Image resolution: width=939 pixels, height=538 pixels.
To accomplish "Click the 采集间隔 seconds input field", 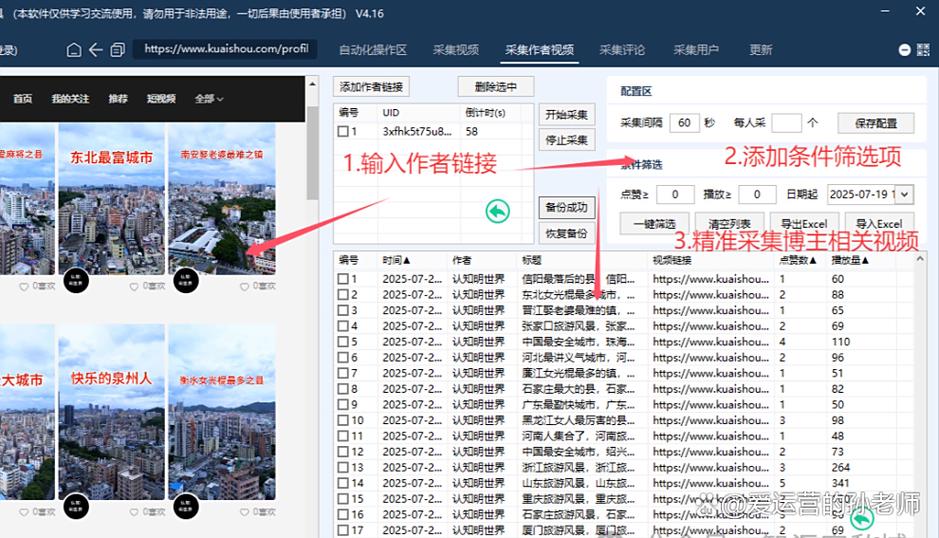I will point(684,123).
